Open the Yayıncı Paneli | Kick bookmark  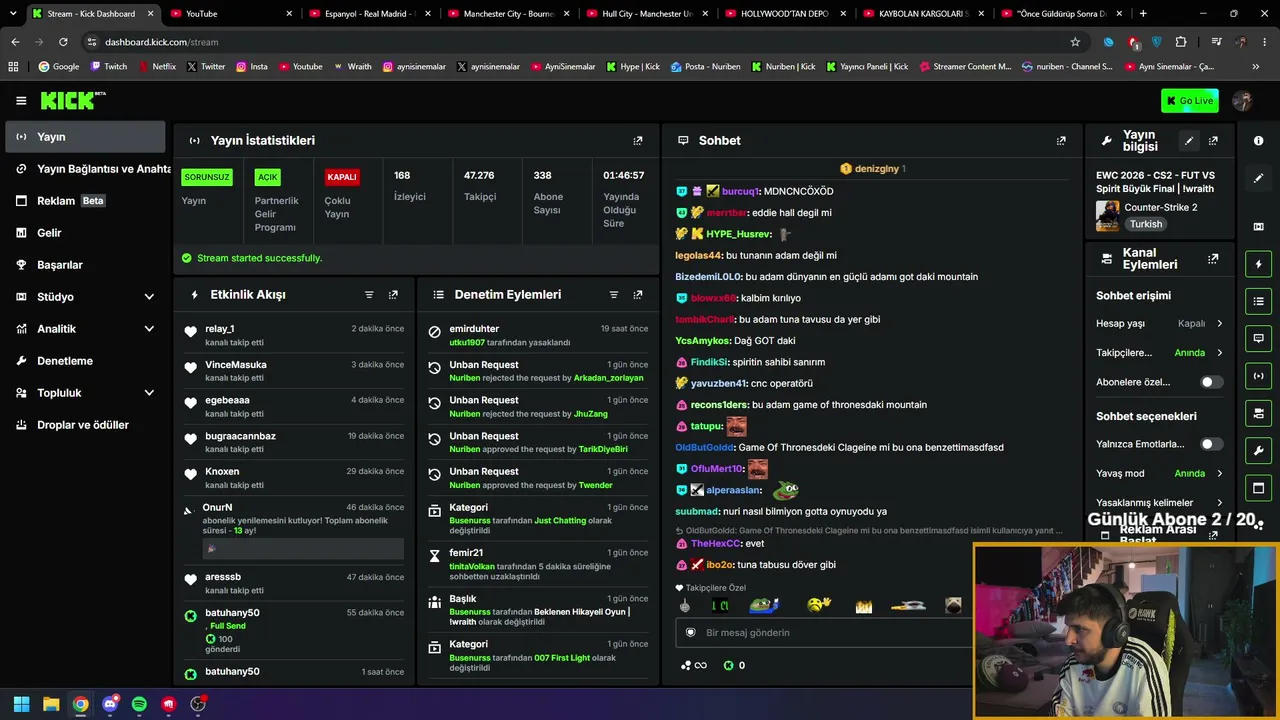pos(865,67)
